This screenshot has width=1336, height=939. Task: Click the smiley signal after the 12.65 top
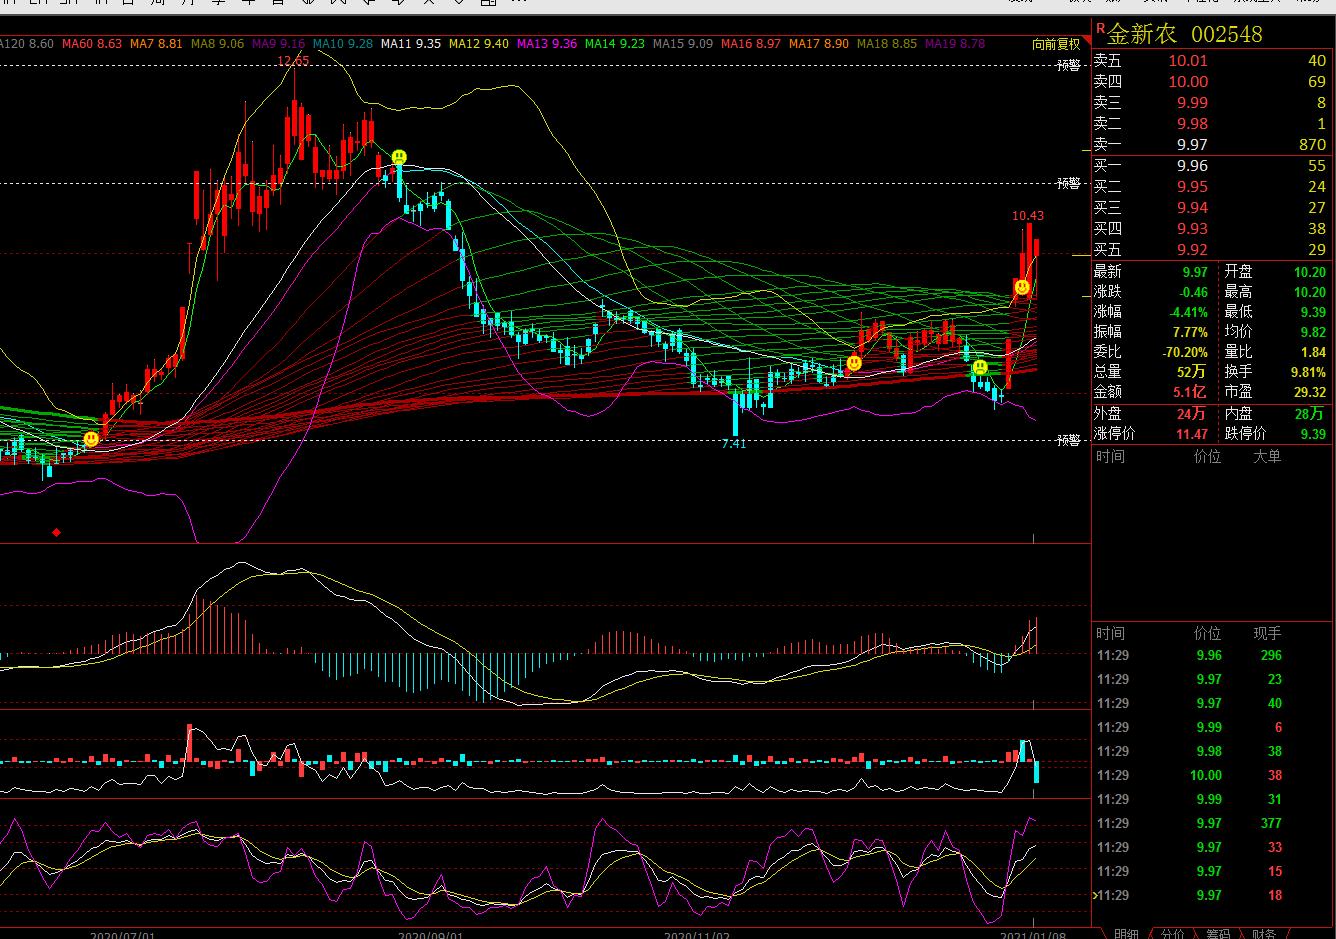(399, 157)
